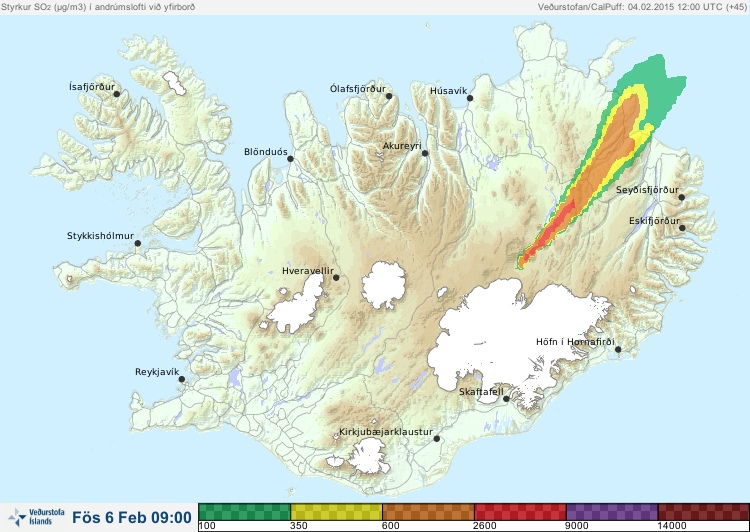The width and height of the screenshot is (750, 532).
Task: Click the 'Hveravellir' map label
Action: point(308,271)
